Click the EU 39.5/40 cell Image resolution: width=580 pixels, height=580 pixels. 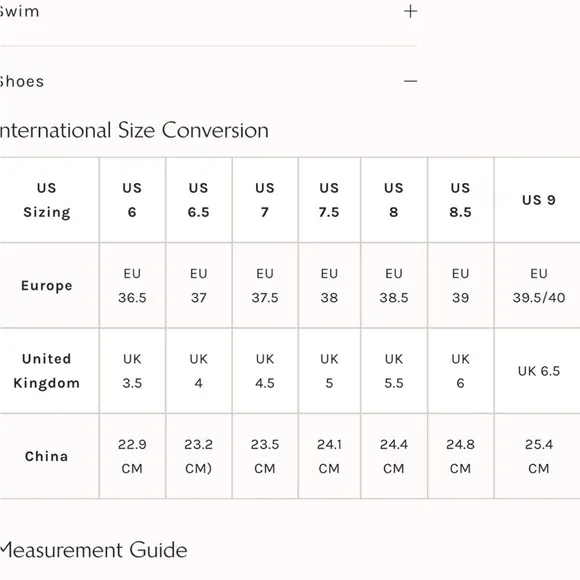(539, 286)
